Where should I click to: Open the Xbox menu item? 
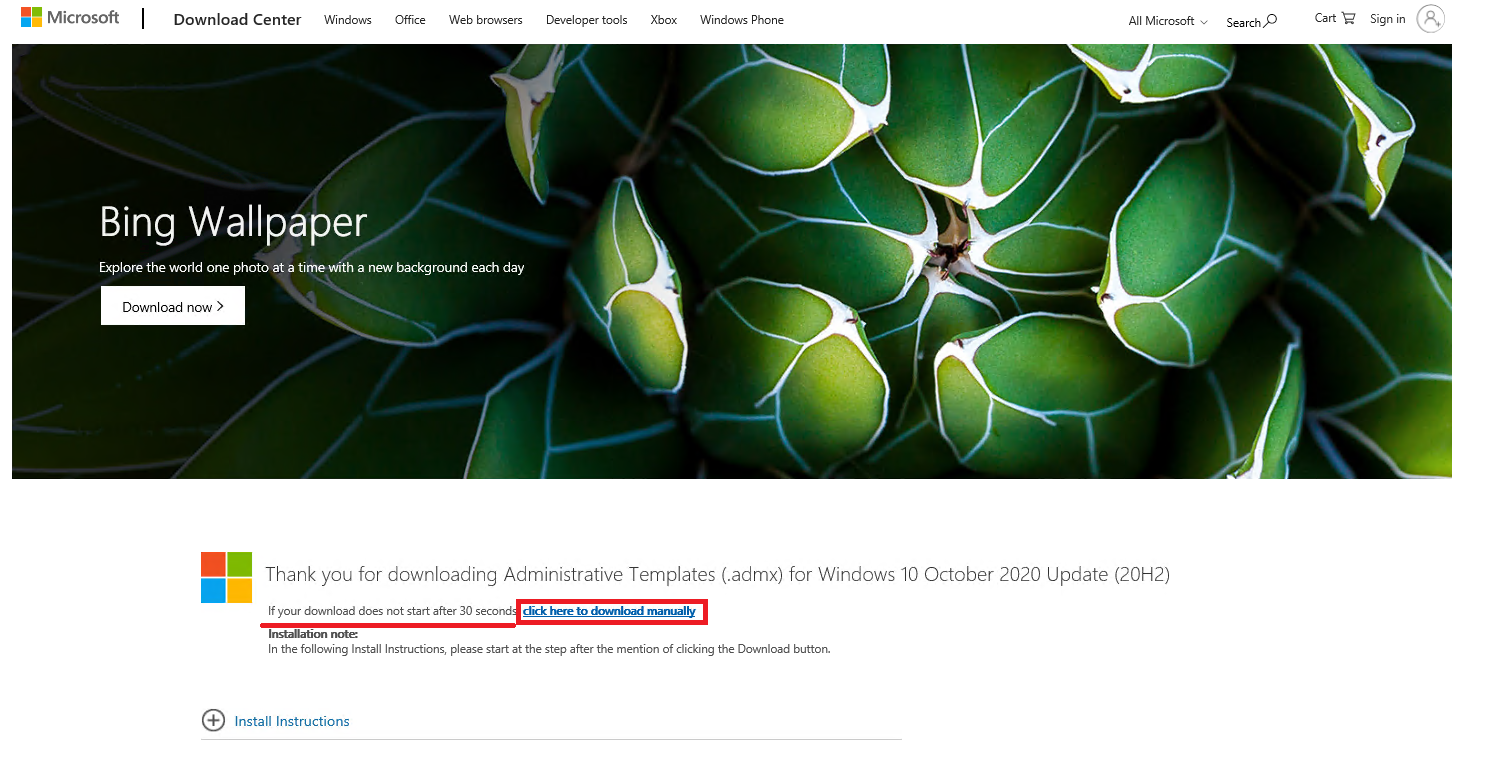[664, 20]
